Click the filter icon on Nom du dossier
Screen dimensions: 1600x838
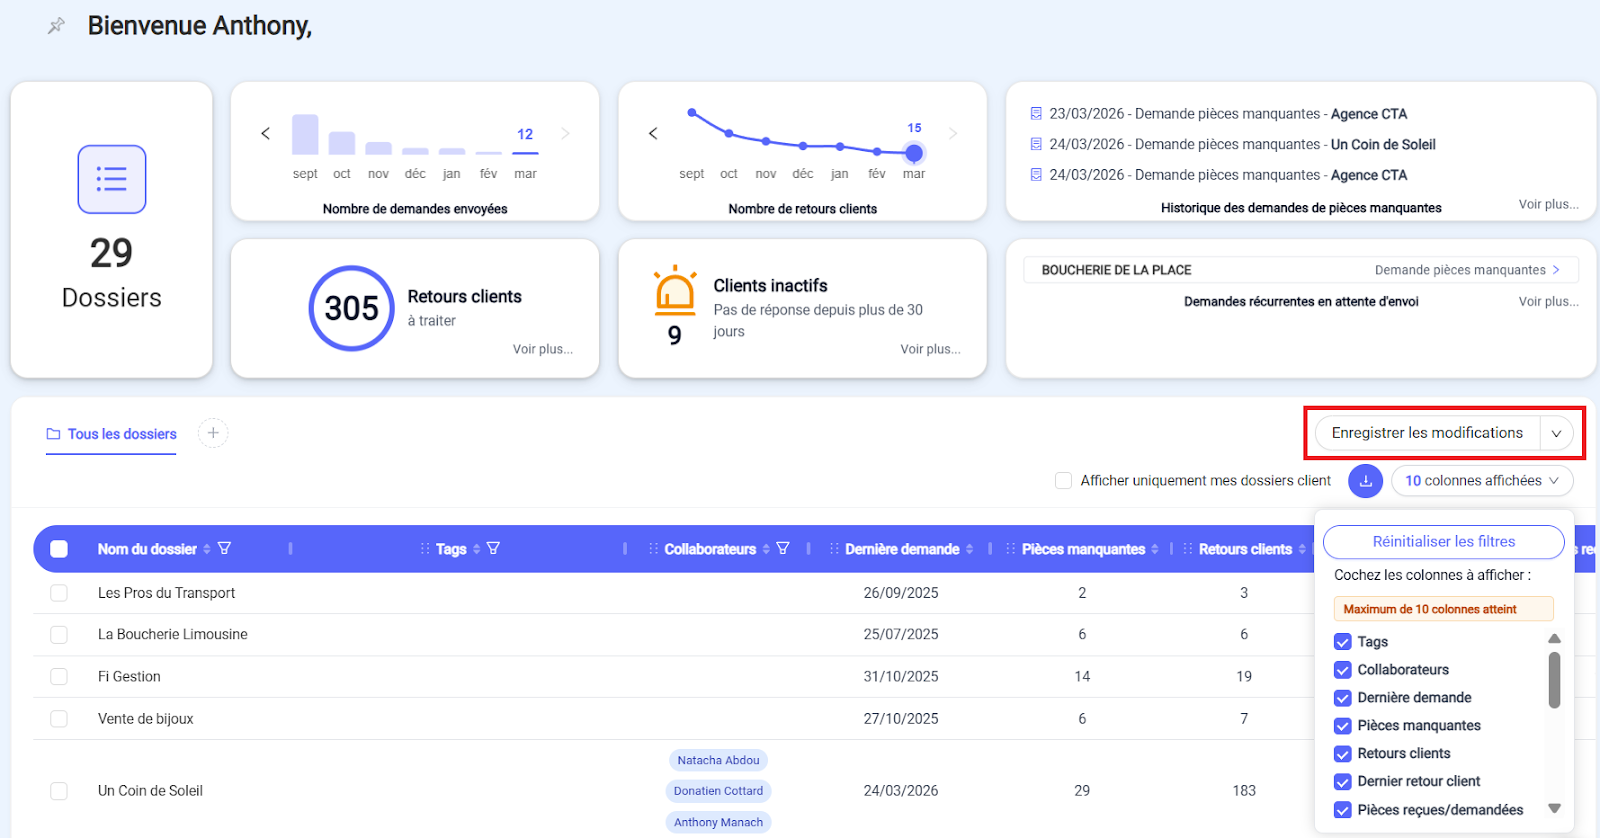click(224, 549)
